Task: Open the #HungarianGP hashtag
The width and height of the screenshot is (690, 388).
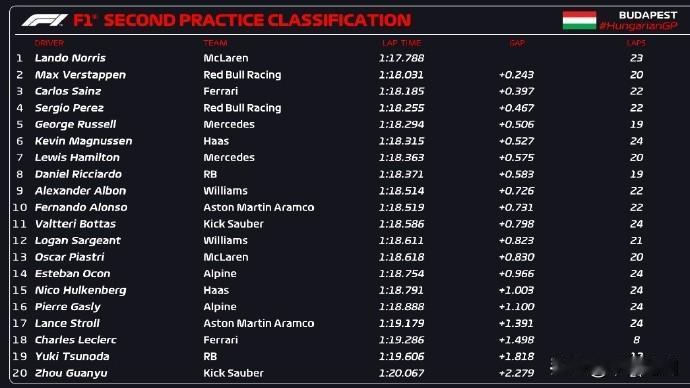Action: (x=639, y=26)
